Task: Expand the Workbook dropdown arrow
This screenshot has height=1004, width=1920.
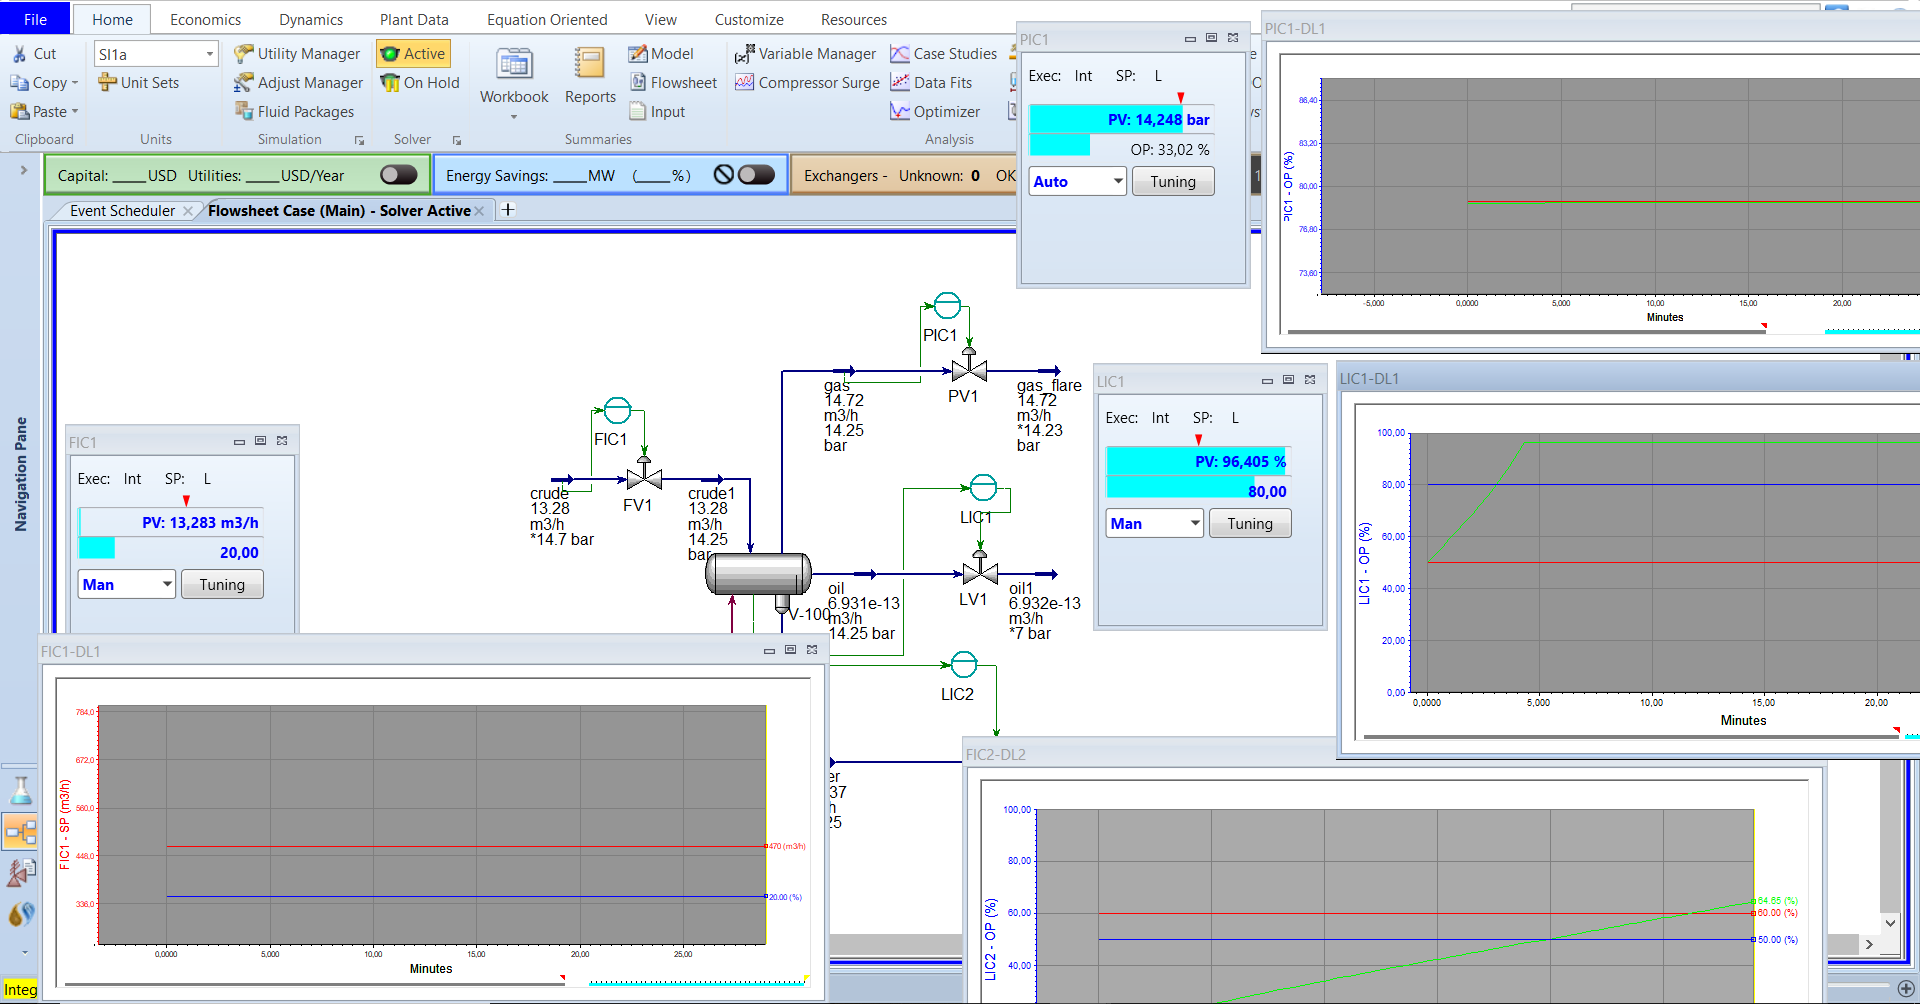Action: coord(514,117)
